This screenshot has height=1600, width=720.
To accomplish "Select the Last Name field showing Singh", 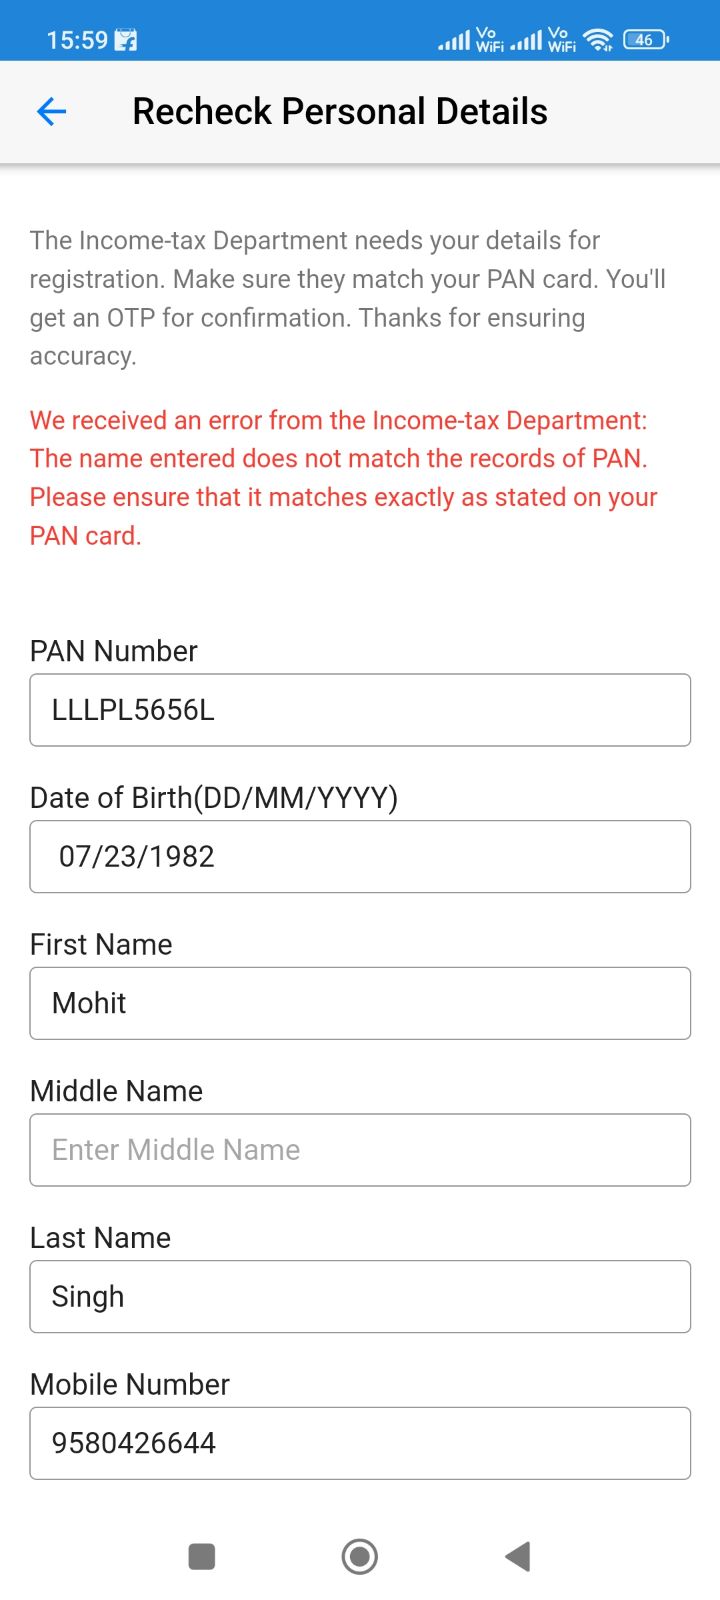I will pos(360,1296).
